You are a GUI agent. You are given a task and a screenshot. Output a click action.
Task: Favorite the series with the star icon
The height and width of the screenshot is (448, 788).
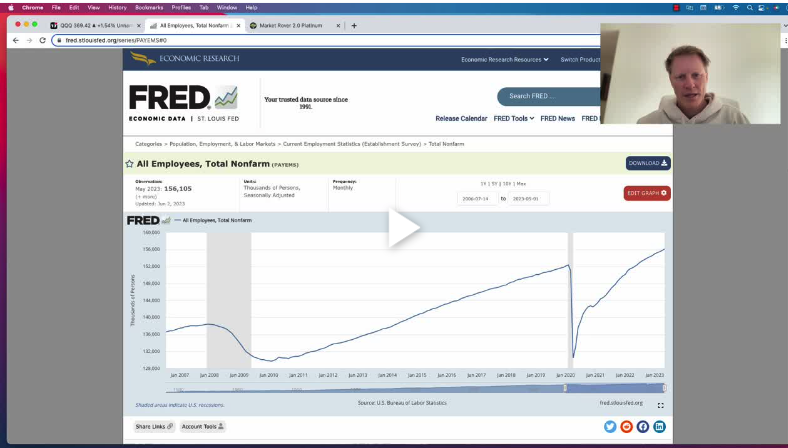(x=129, y=164)
